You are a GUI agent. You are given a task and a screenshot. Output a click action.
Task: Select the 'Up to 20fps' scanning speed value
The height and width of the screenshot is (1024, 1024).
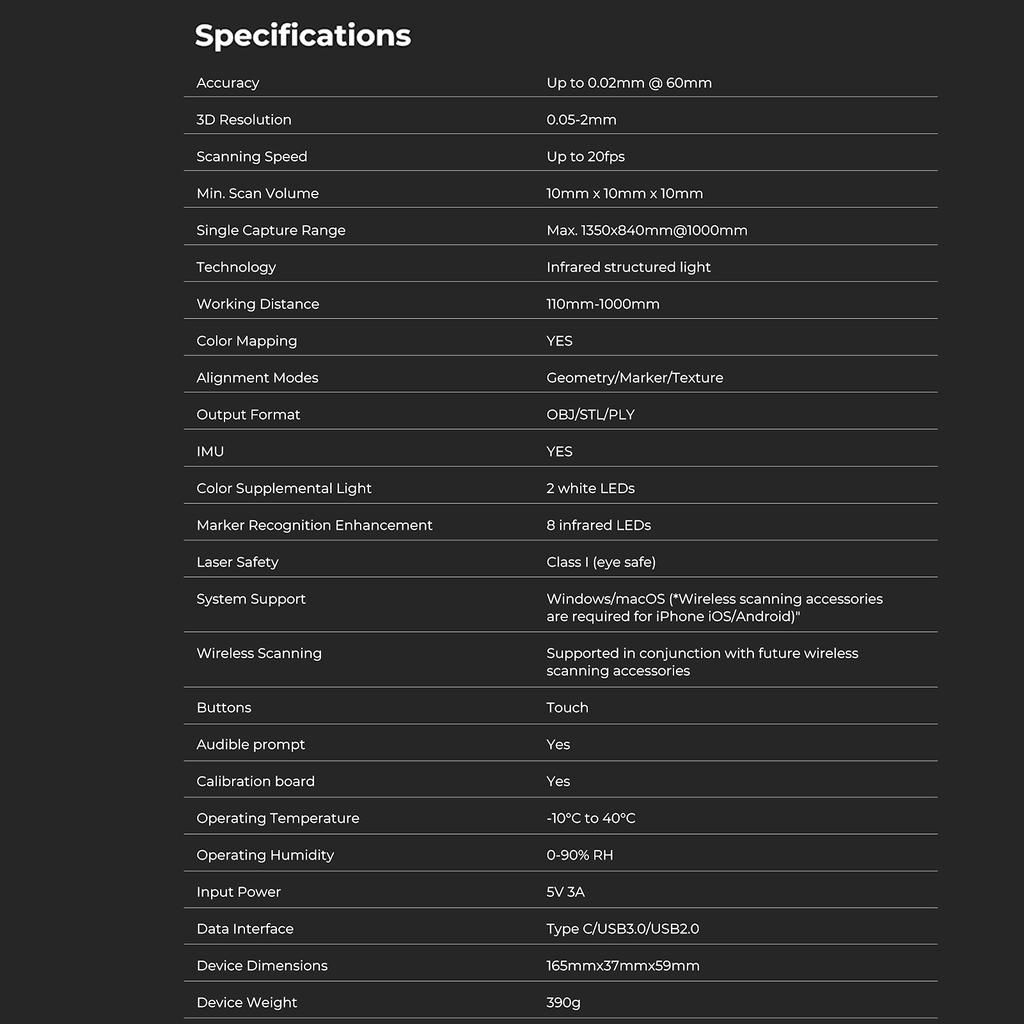click(x=585, y=157)
